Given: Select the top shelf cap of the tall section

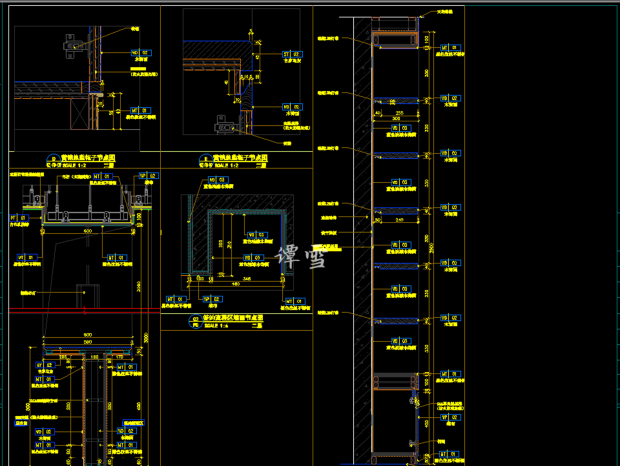Looking at the screenshot, I should tap(394, 39).
